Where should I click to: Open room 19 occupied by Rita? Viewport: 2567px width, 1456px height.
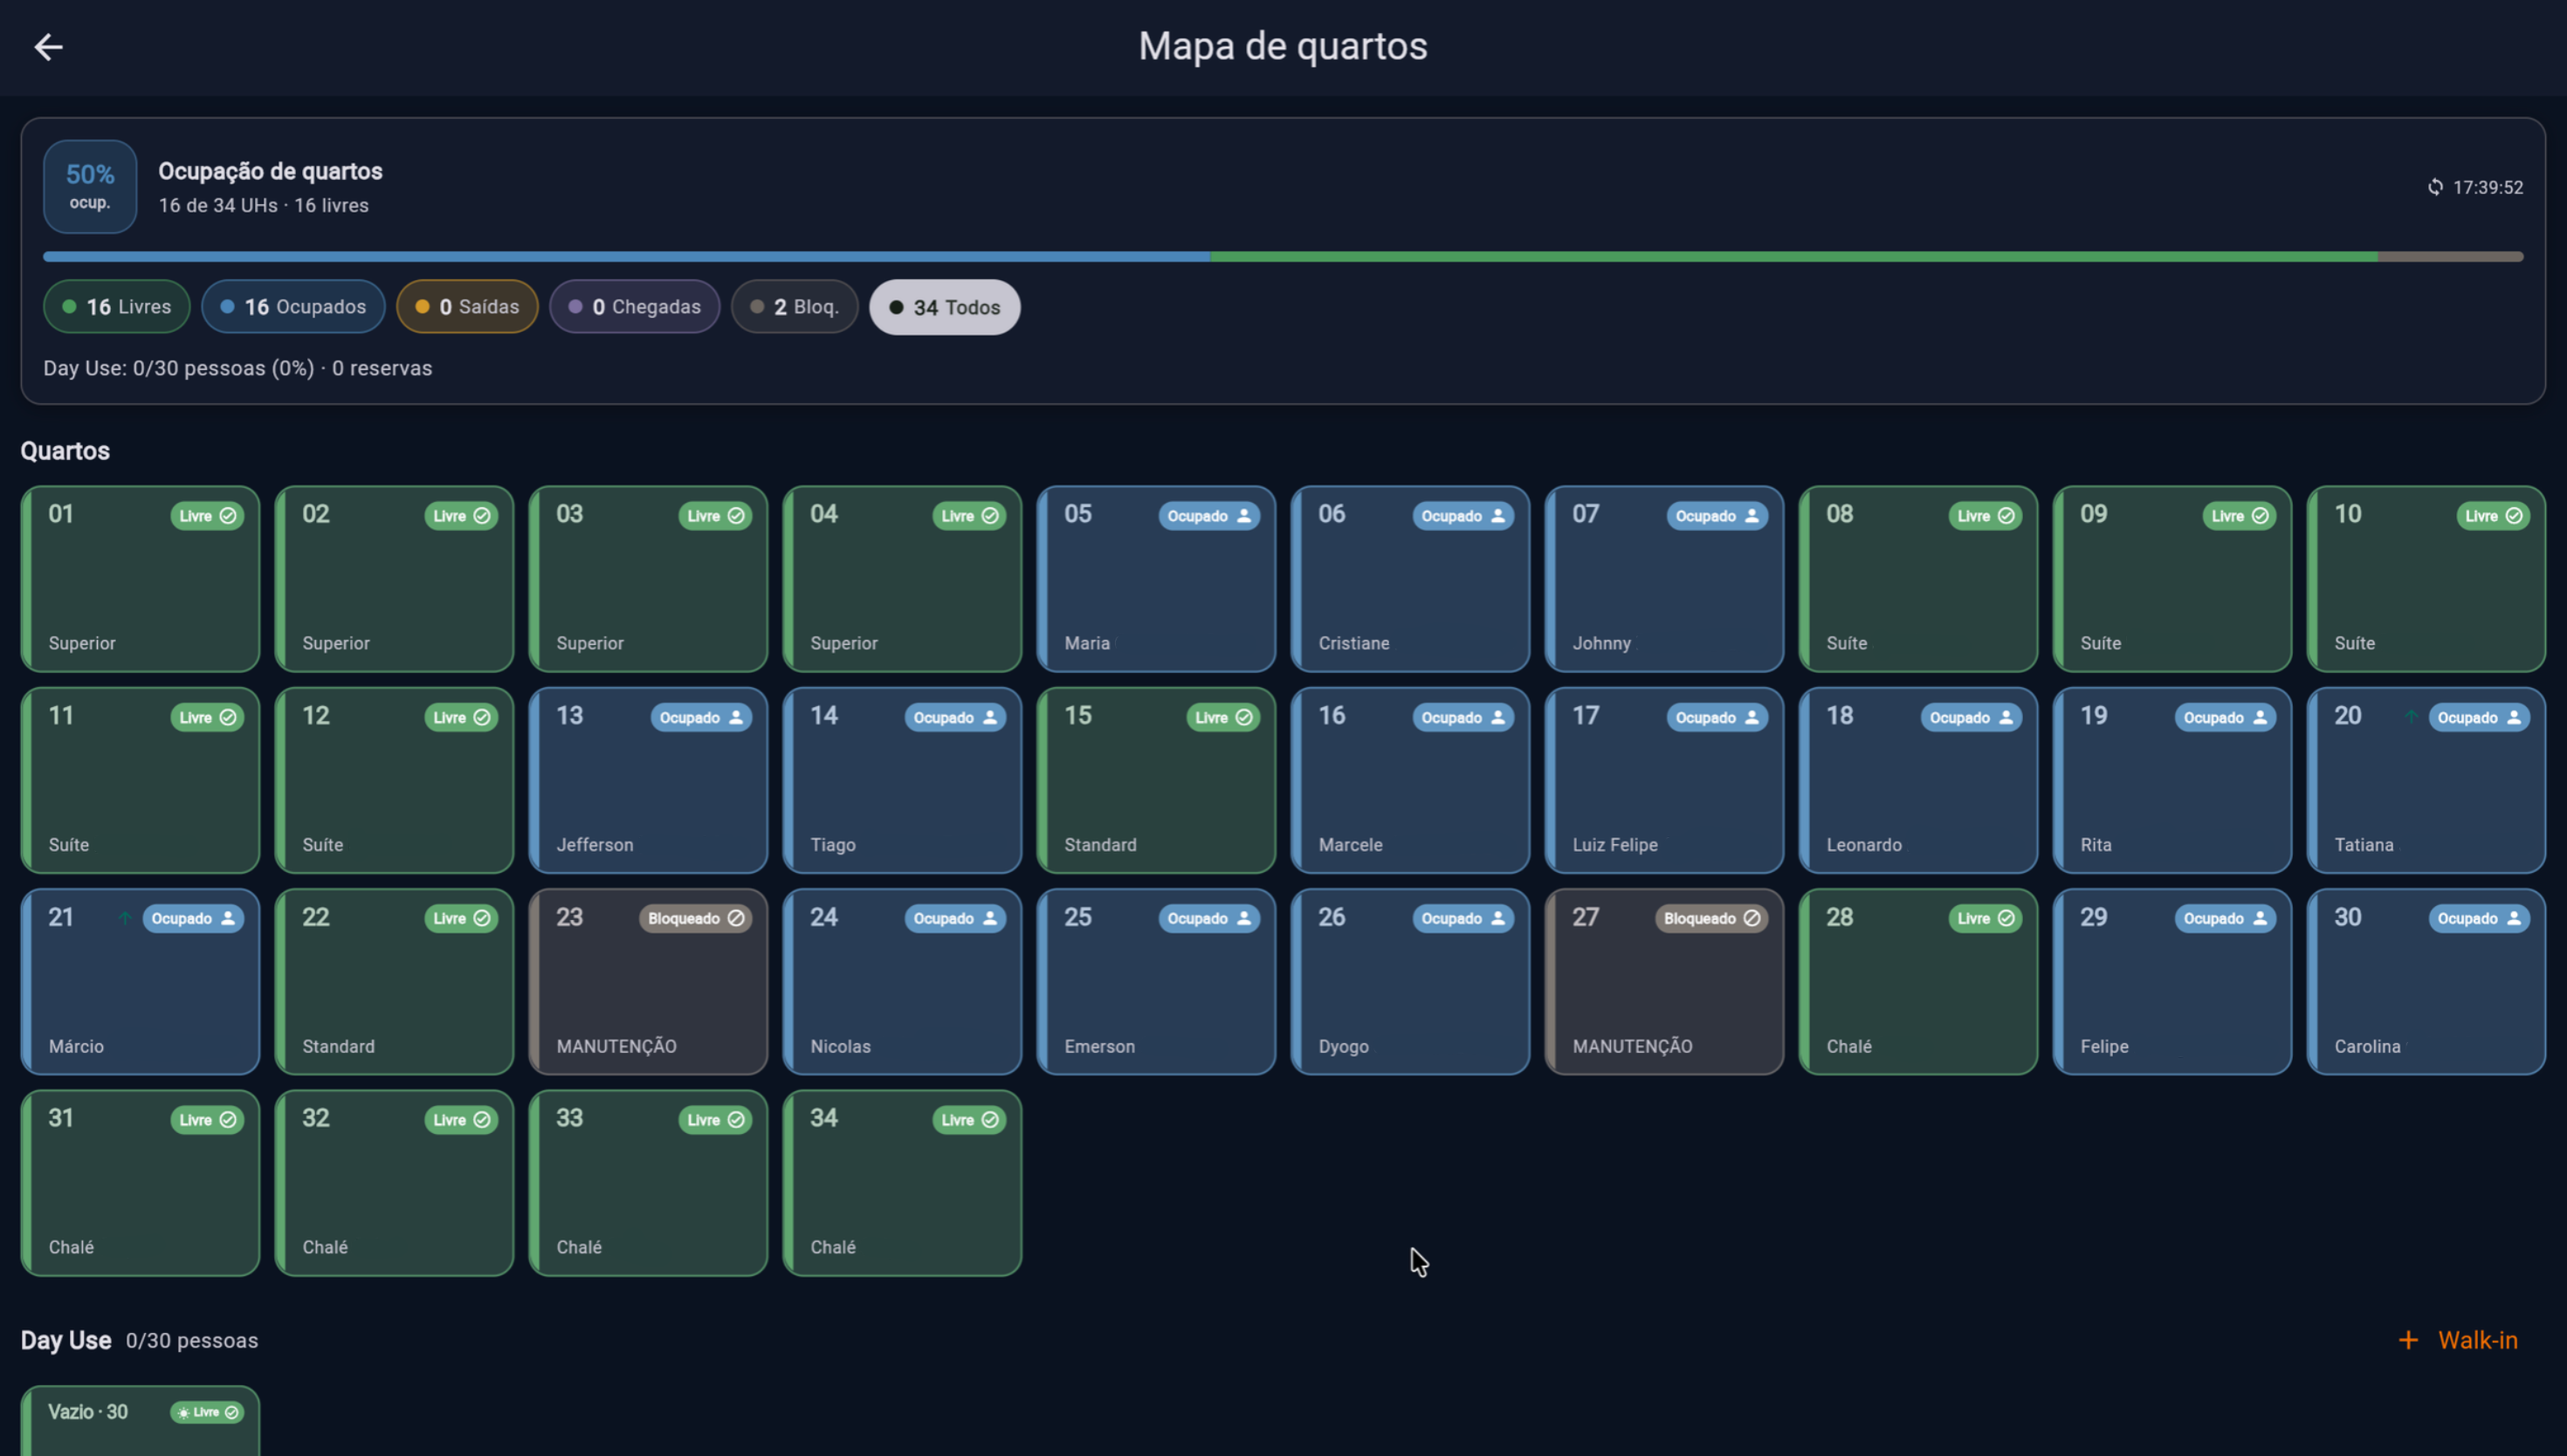[2171, 780]
